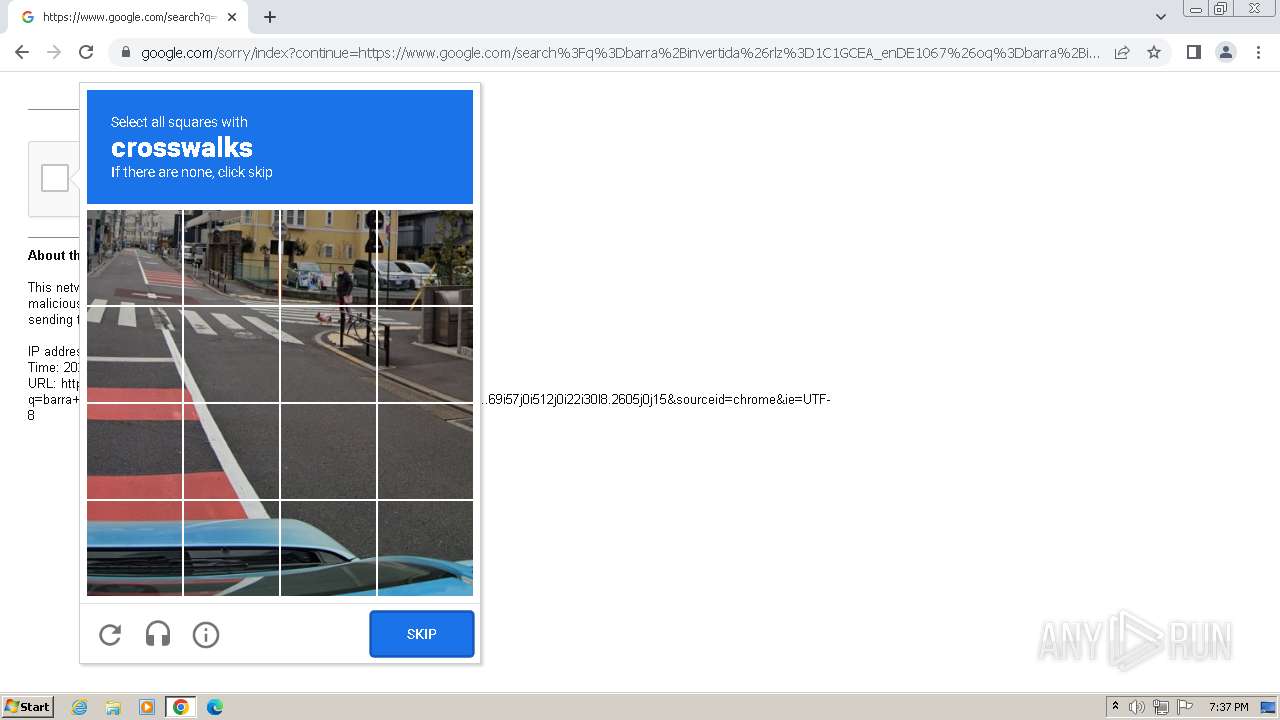
Task: Open the Chrome three-dot menu
Action: coord(1259,52)
